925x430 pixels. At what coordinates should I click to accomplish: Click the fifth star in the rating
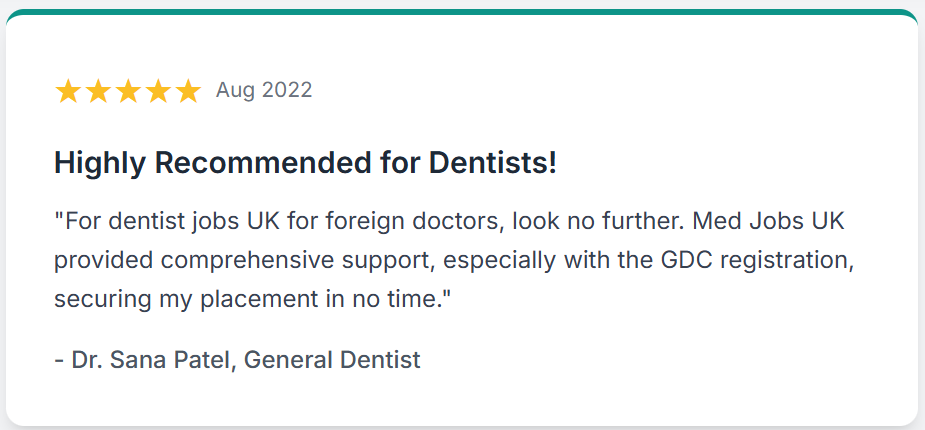pos(188,91)
